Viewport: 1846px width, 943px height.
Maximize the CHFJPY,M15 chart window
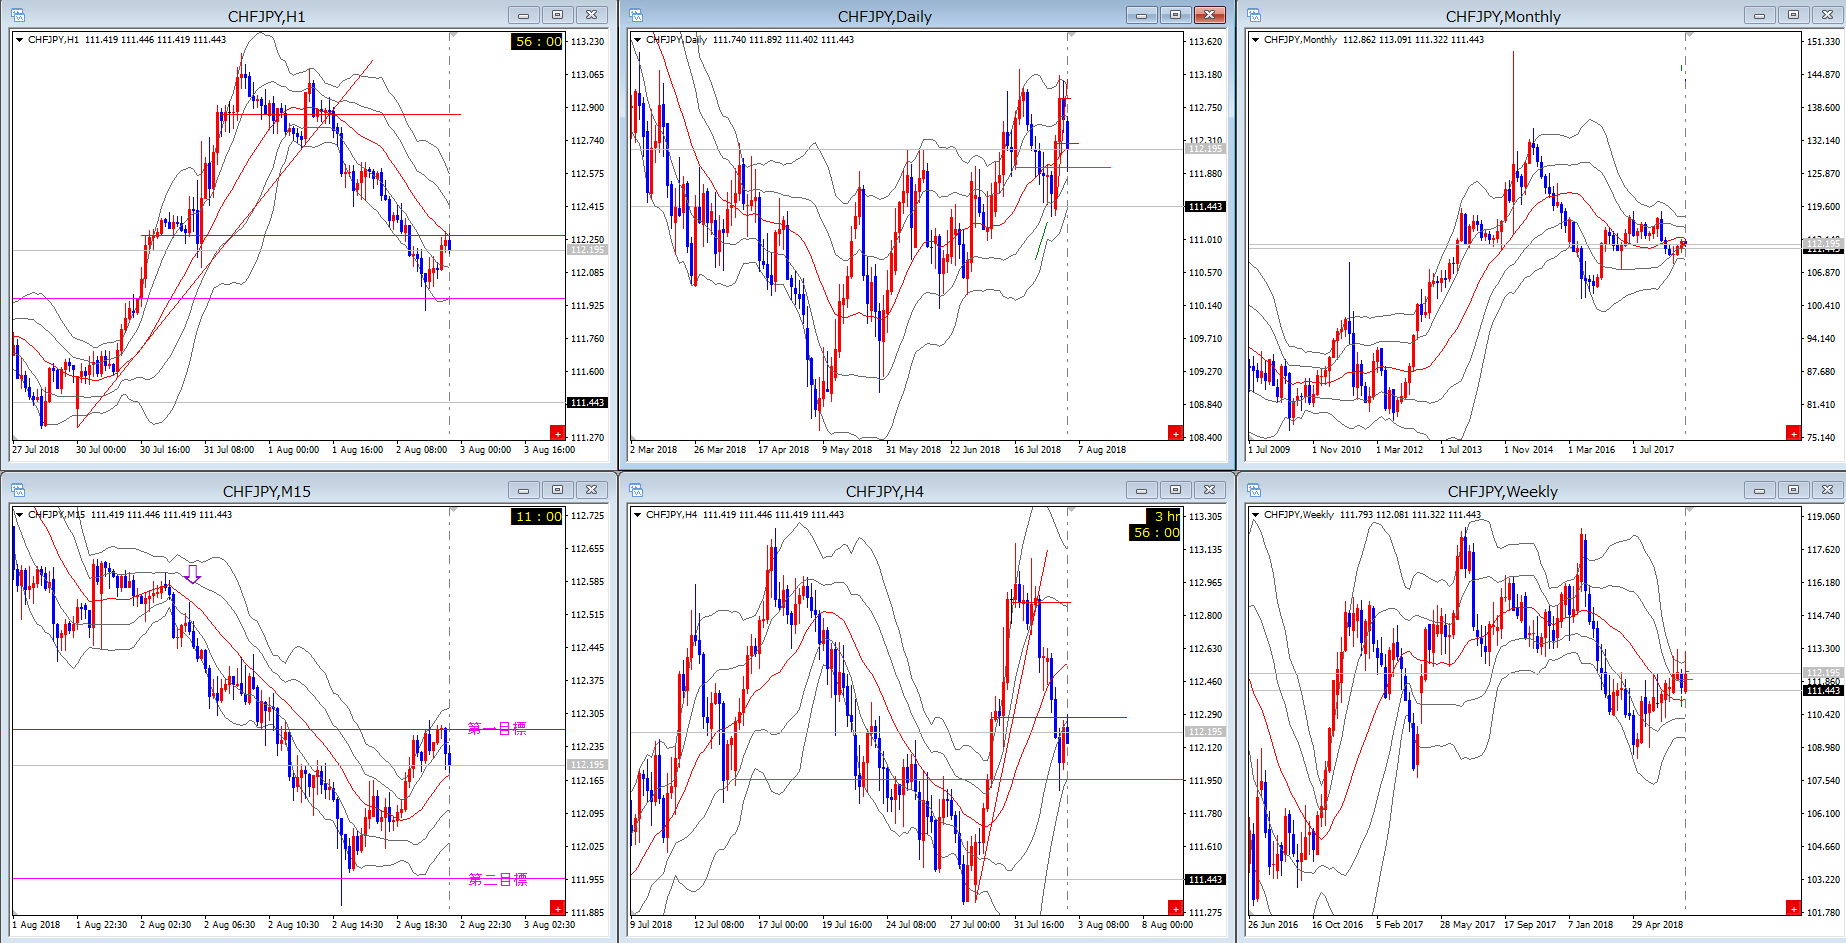(557, 490)
